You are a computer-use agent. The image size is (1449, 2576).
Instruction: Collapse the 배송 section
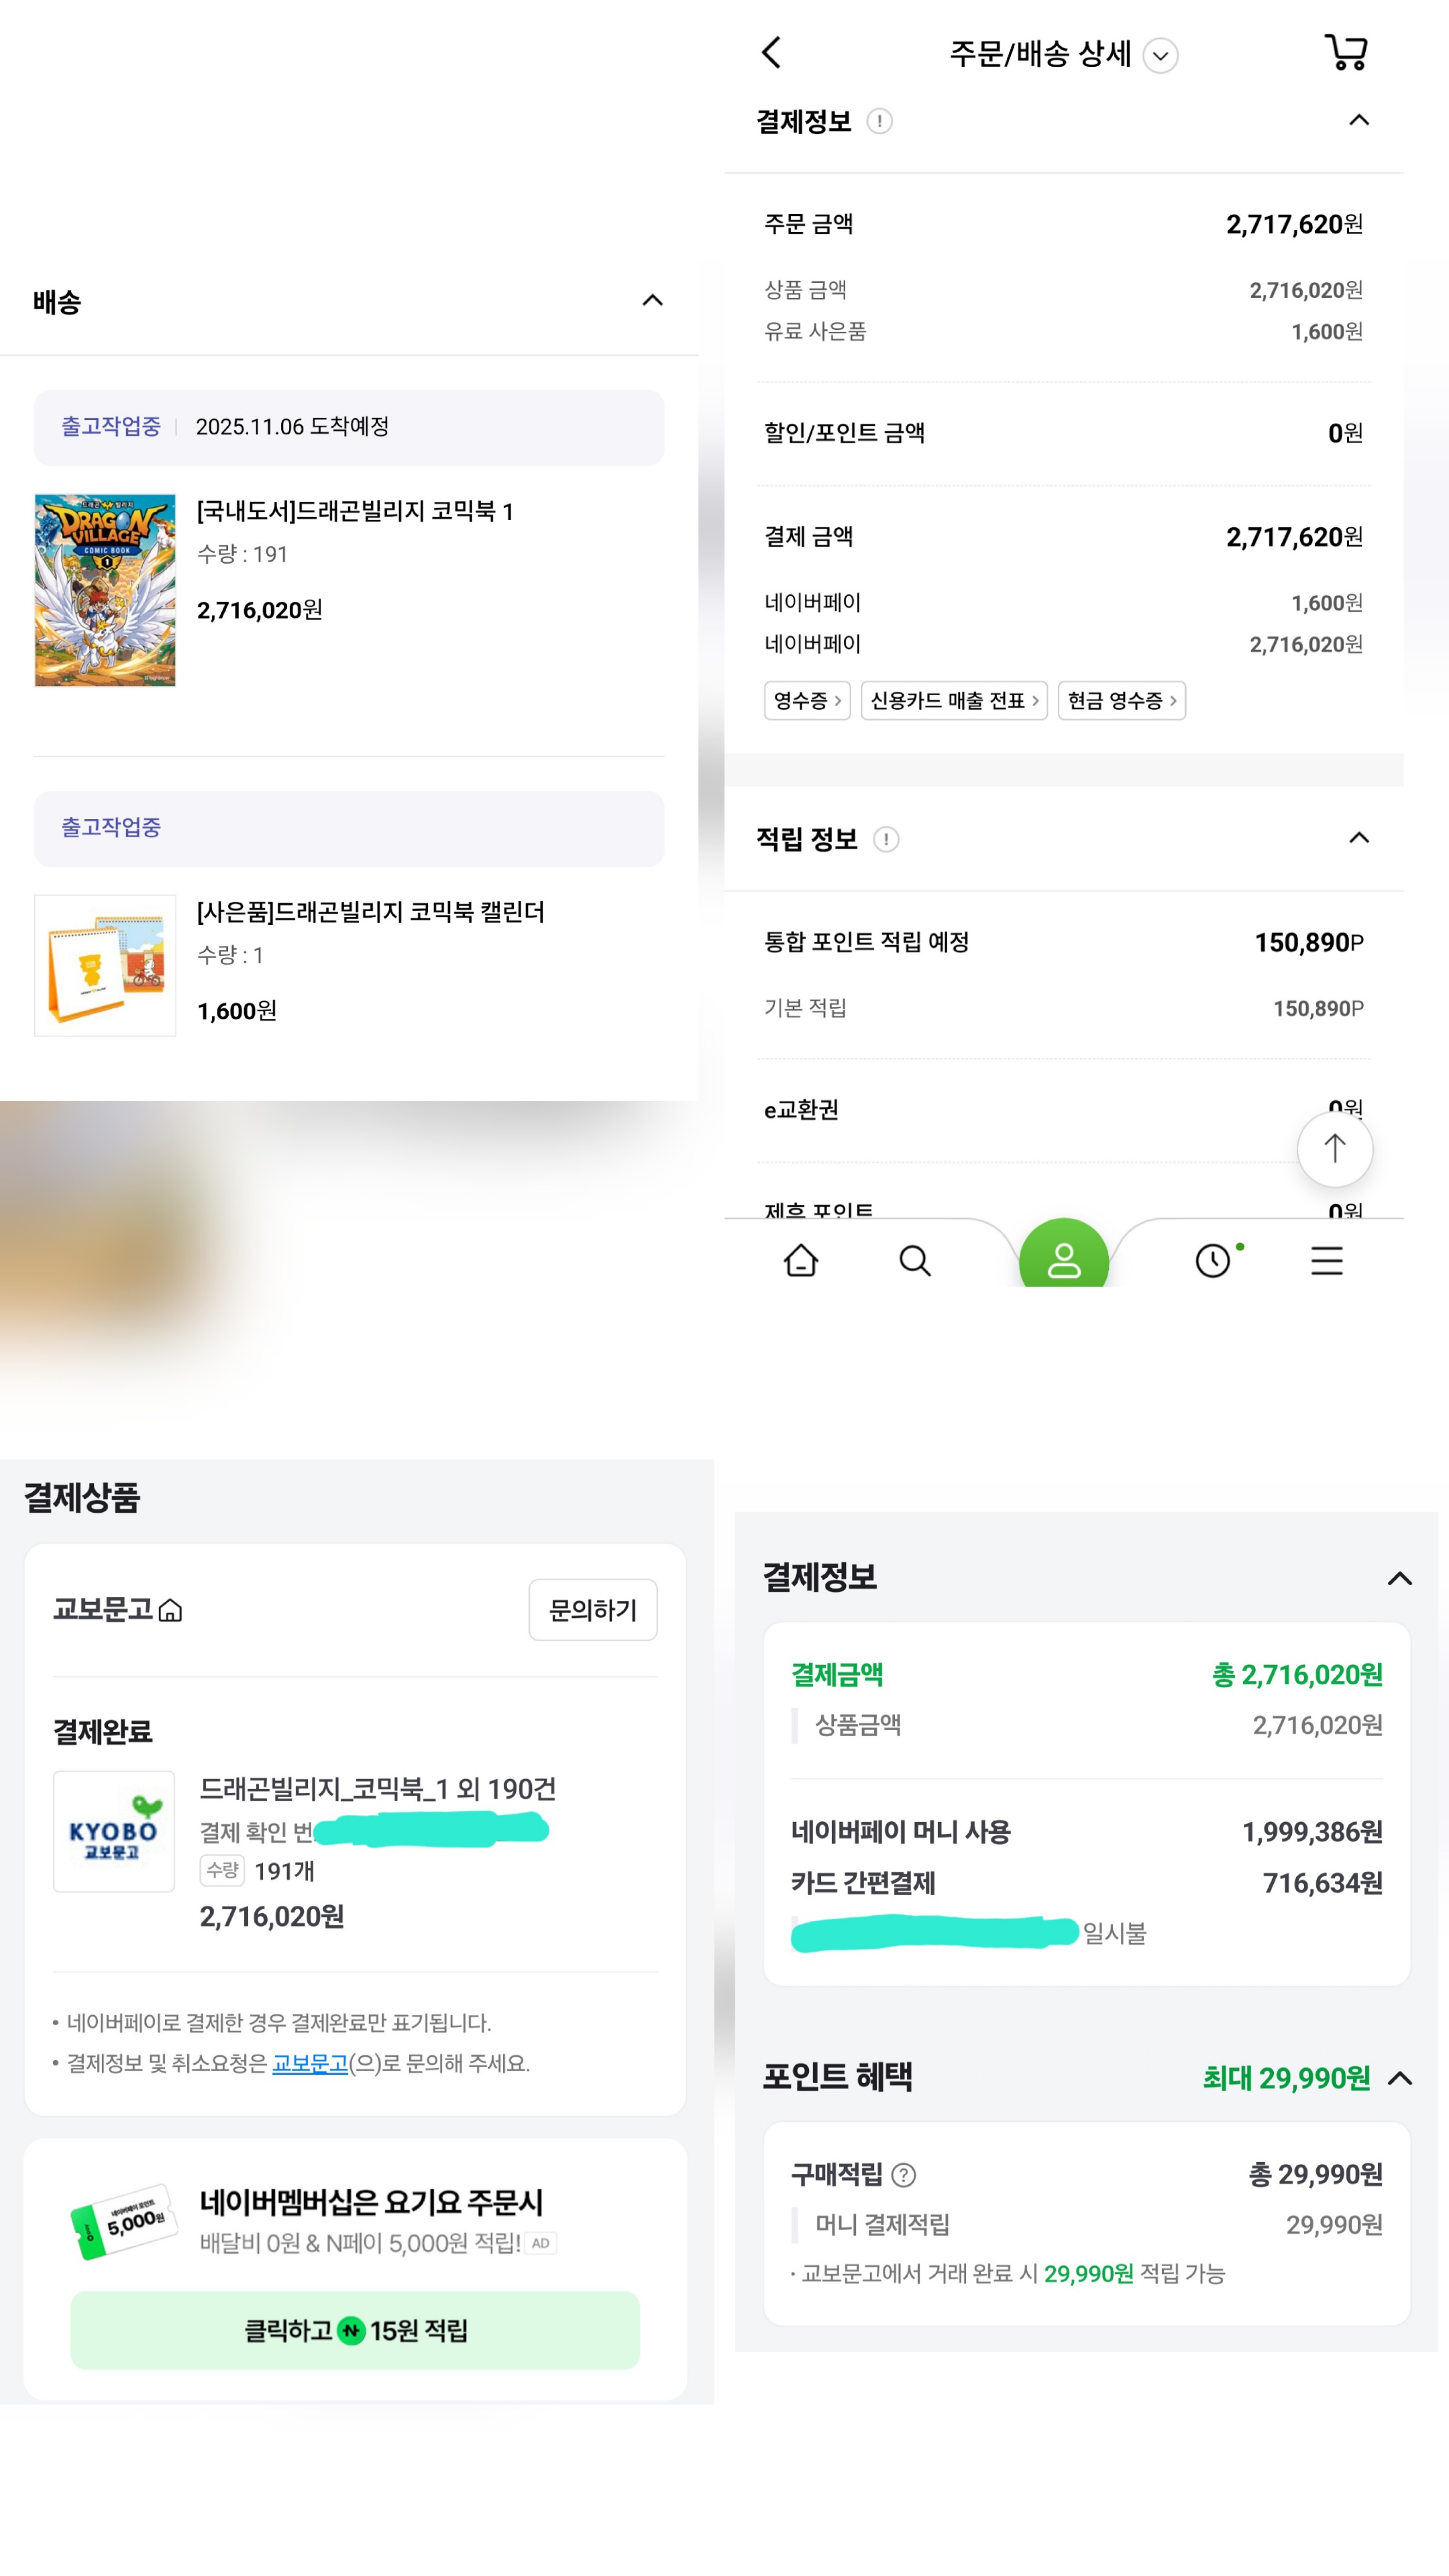pos(652,300)
